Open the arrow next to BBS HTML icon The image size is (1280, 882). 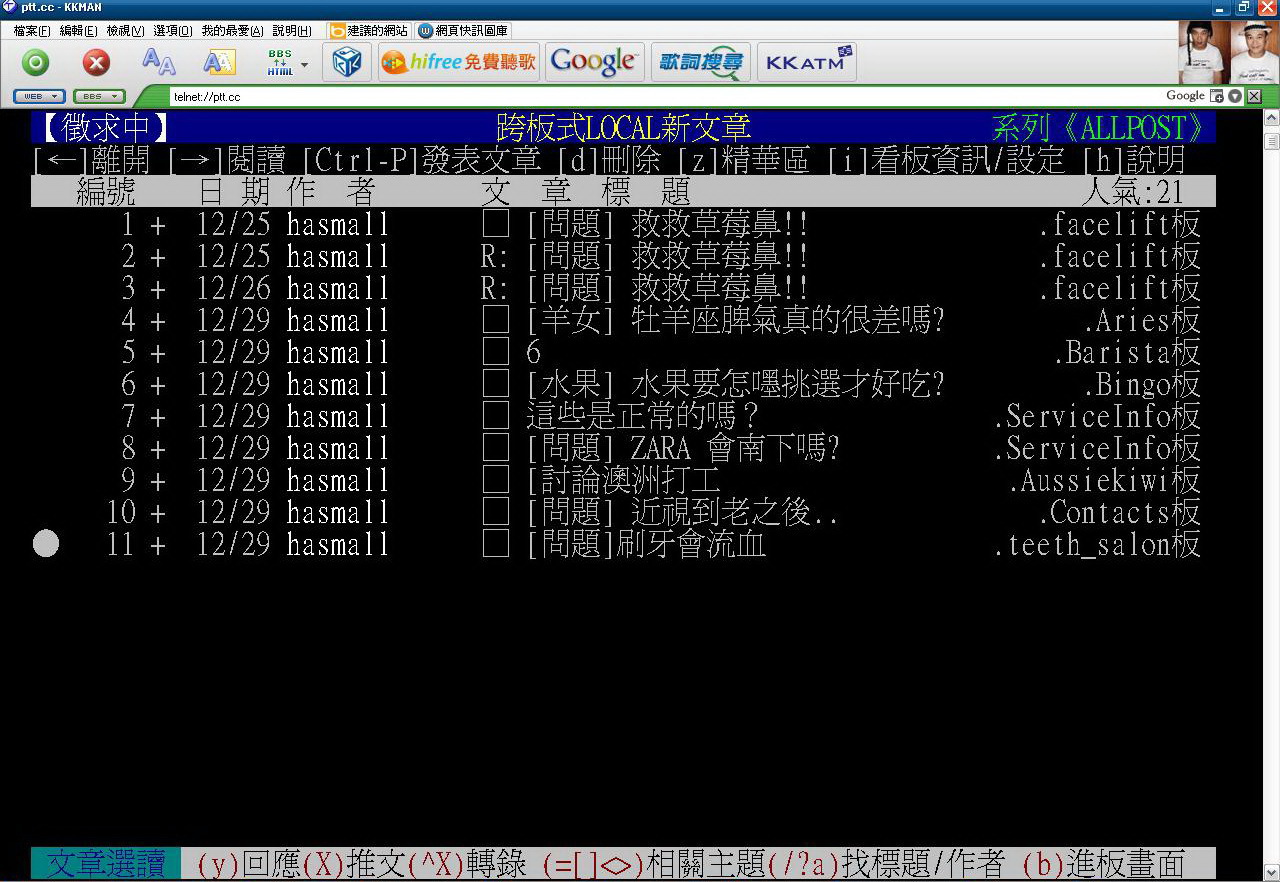coord(304,64)
